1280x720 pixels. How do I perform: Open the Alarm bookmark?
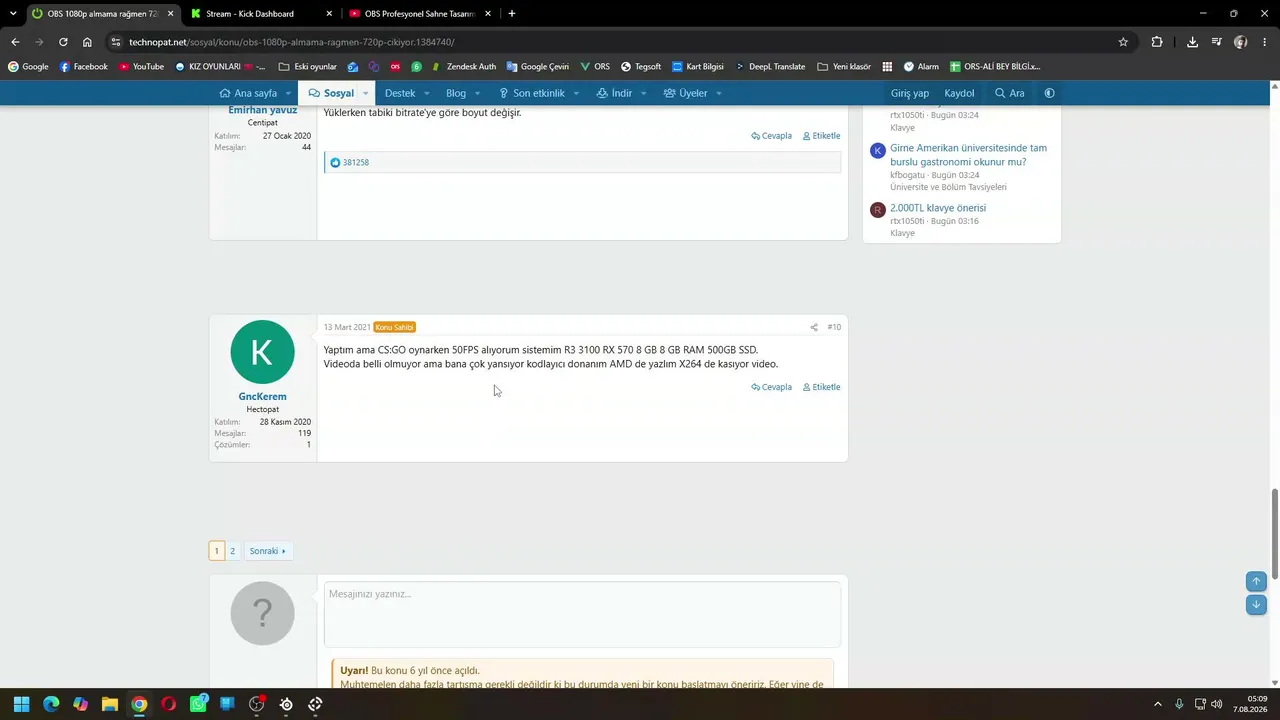921,67
